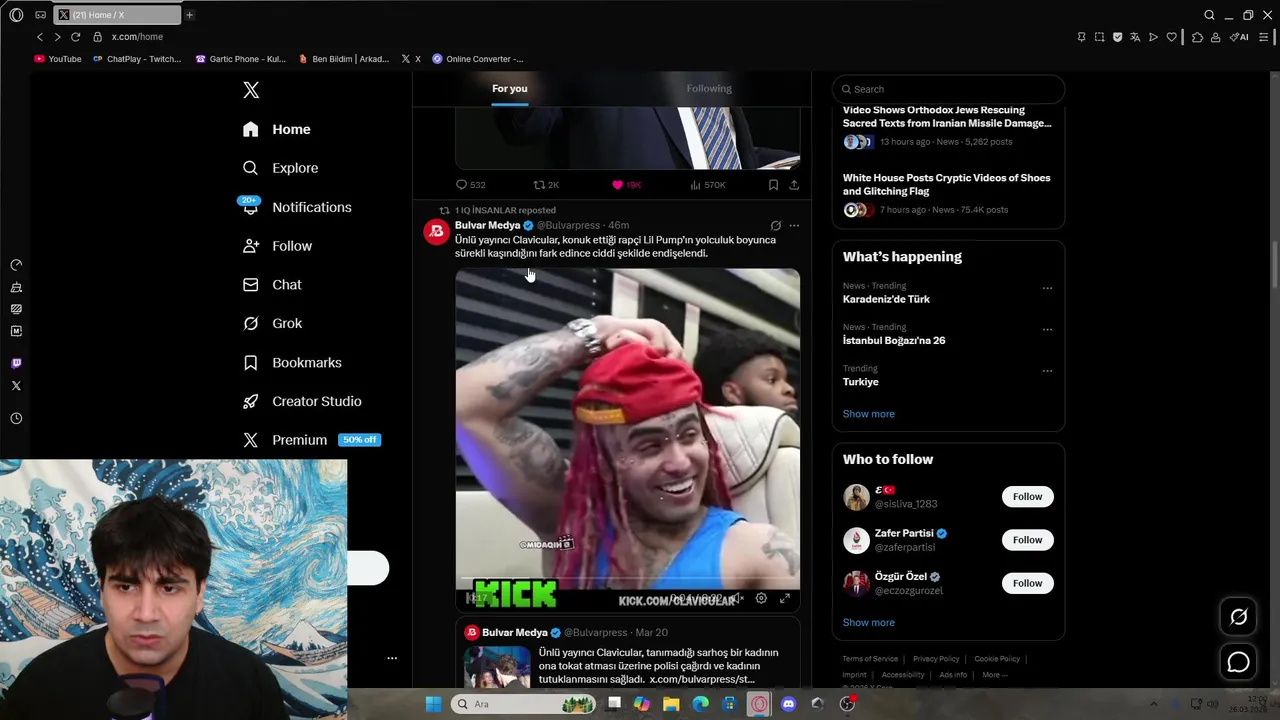Open video settings gear on player
The image size is (1280, 720).
pyautogui.click(x=761, y=598)
